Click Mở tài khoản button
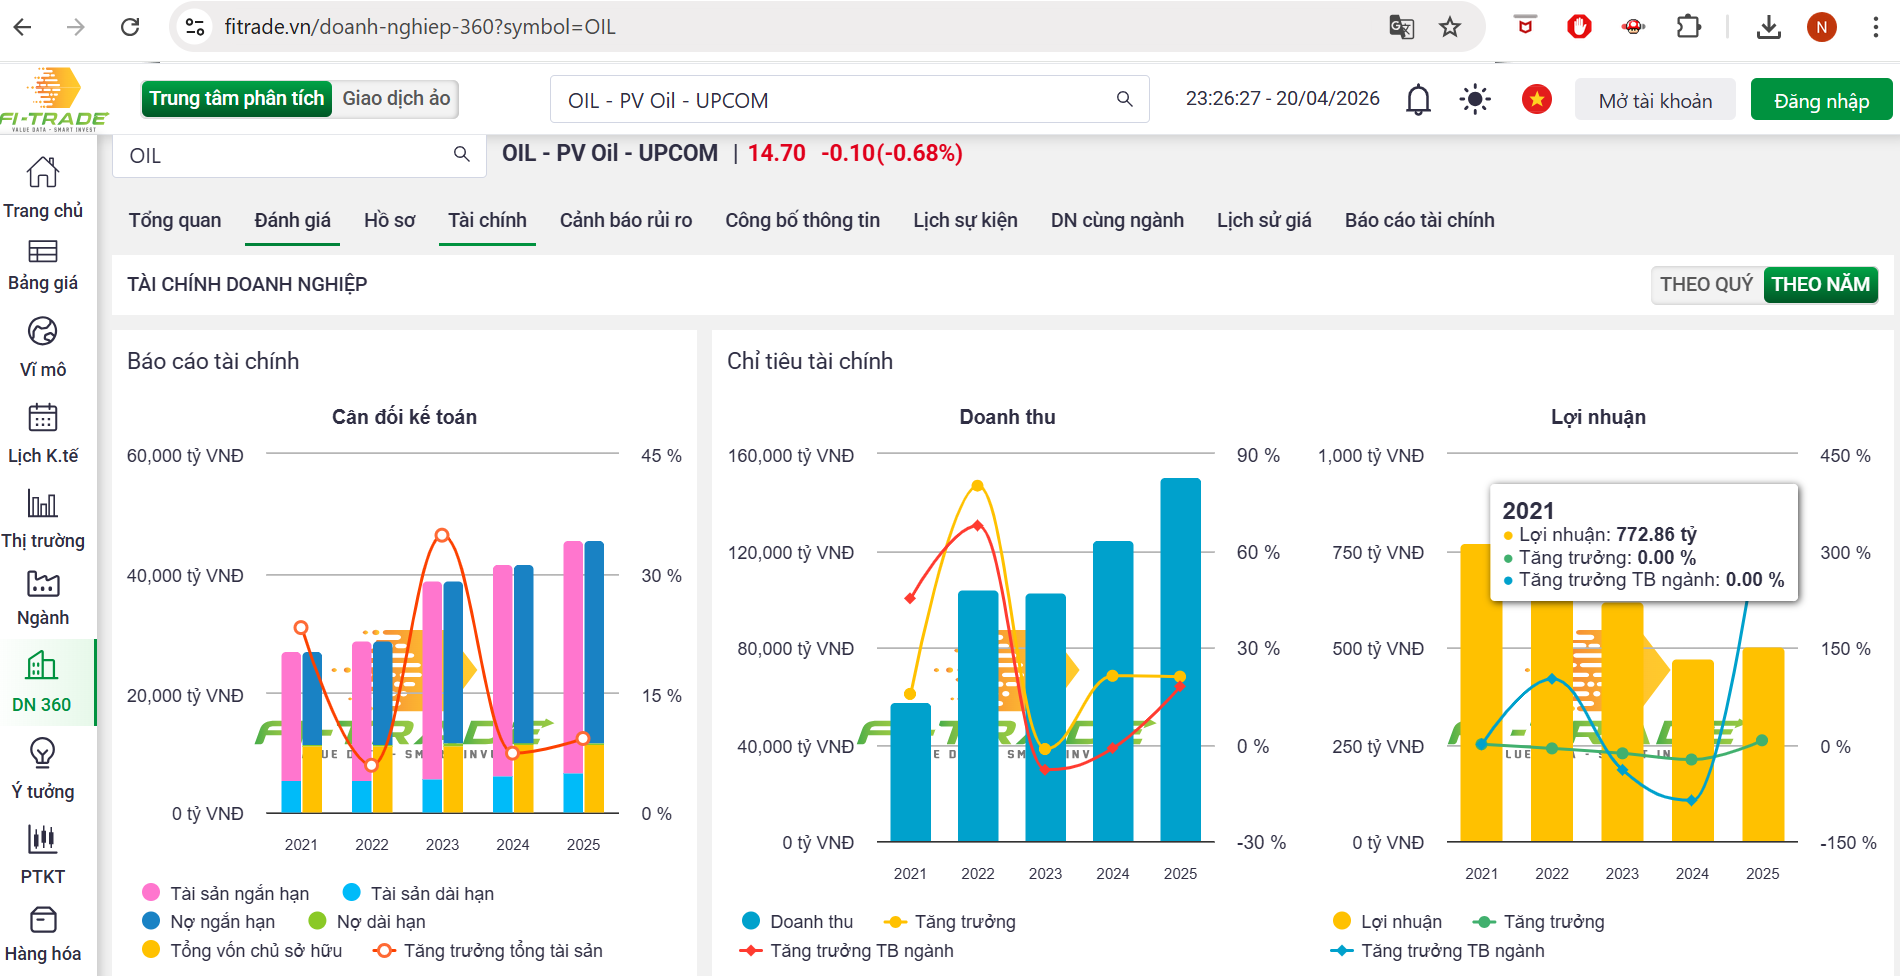Image resolution: width=1900 pixels, height=976 pixels. (x=1654, y=101)
